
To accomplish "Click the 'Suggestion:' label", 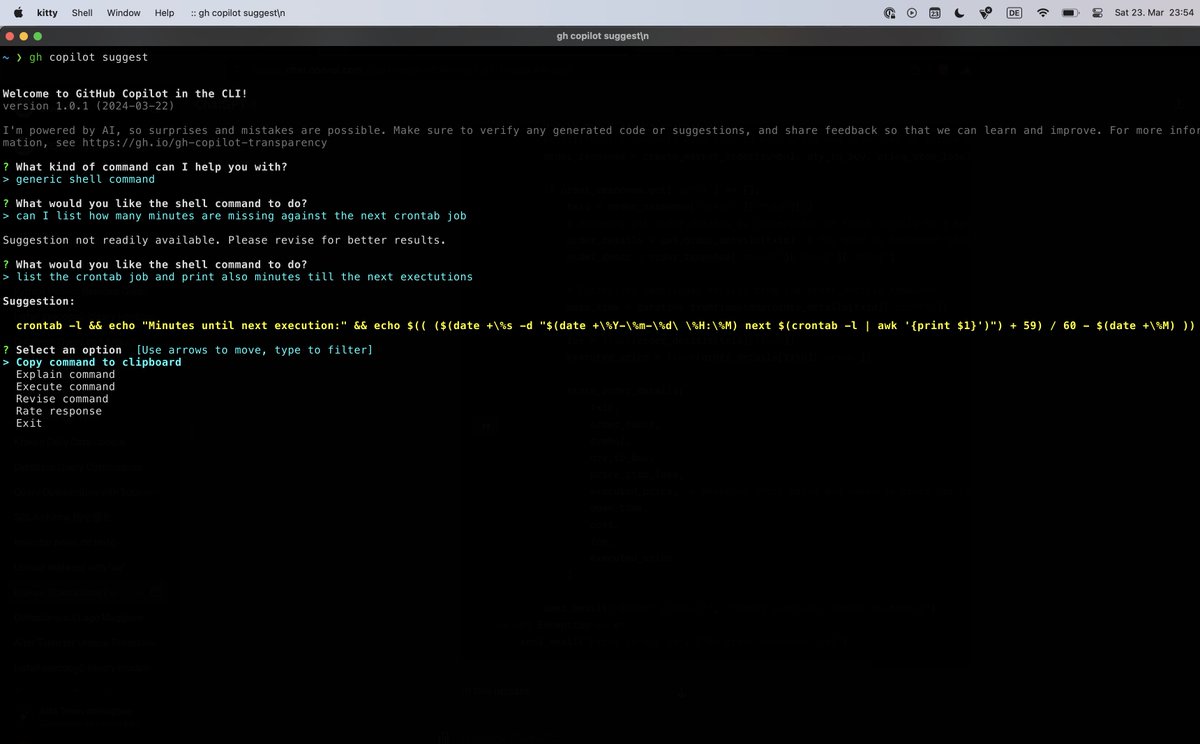I will (39, 301).
